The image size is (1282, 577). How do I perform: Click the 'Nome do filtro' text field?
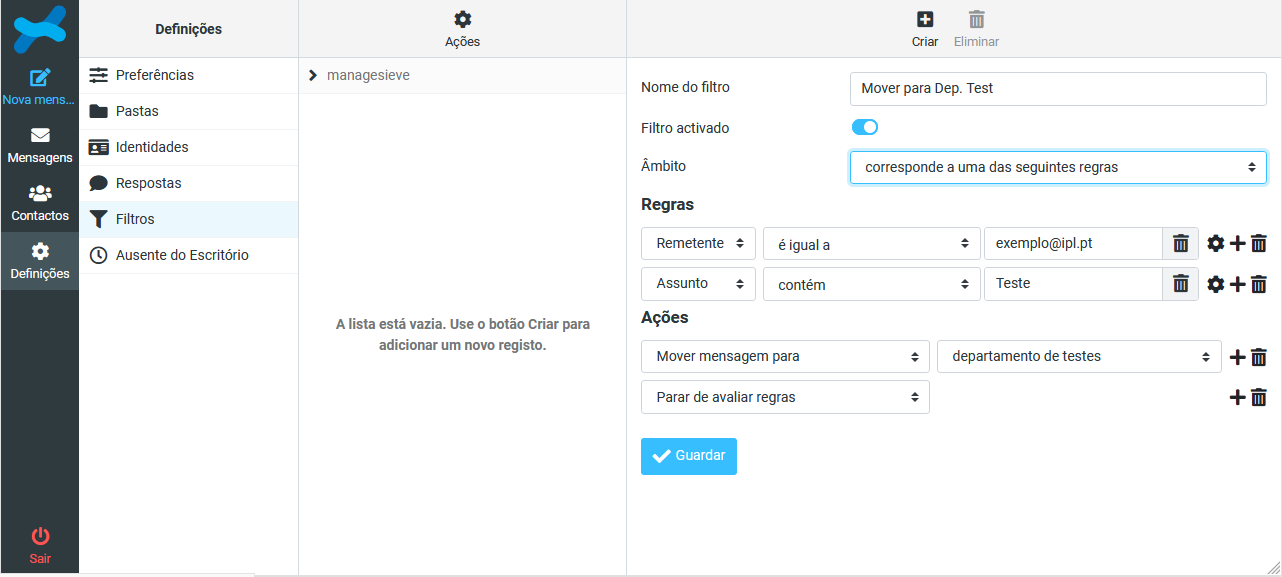click(1057, 88)
